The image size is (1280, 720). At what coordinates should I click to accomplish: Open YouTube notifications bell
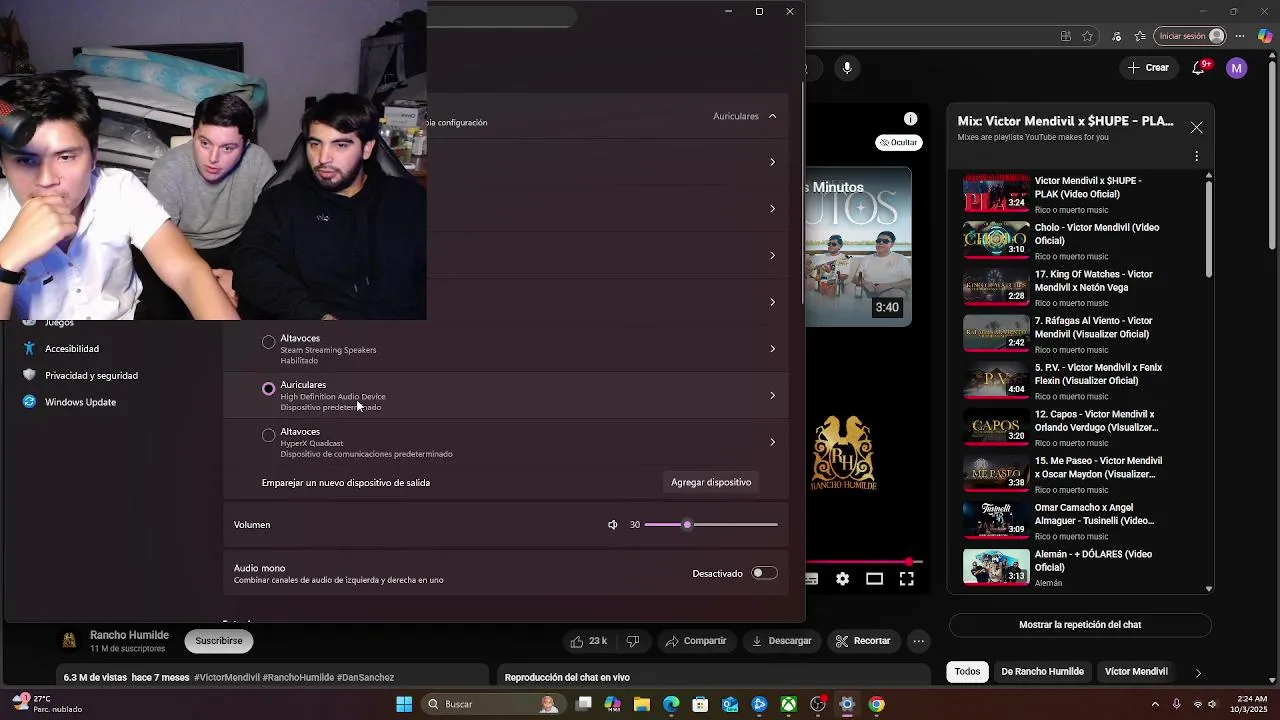1199,68
